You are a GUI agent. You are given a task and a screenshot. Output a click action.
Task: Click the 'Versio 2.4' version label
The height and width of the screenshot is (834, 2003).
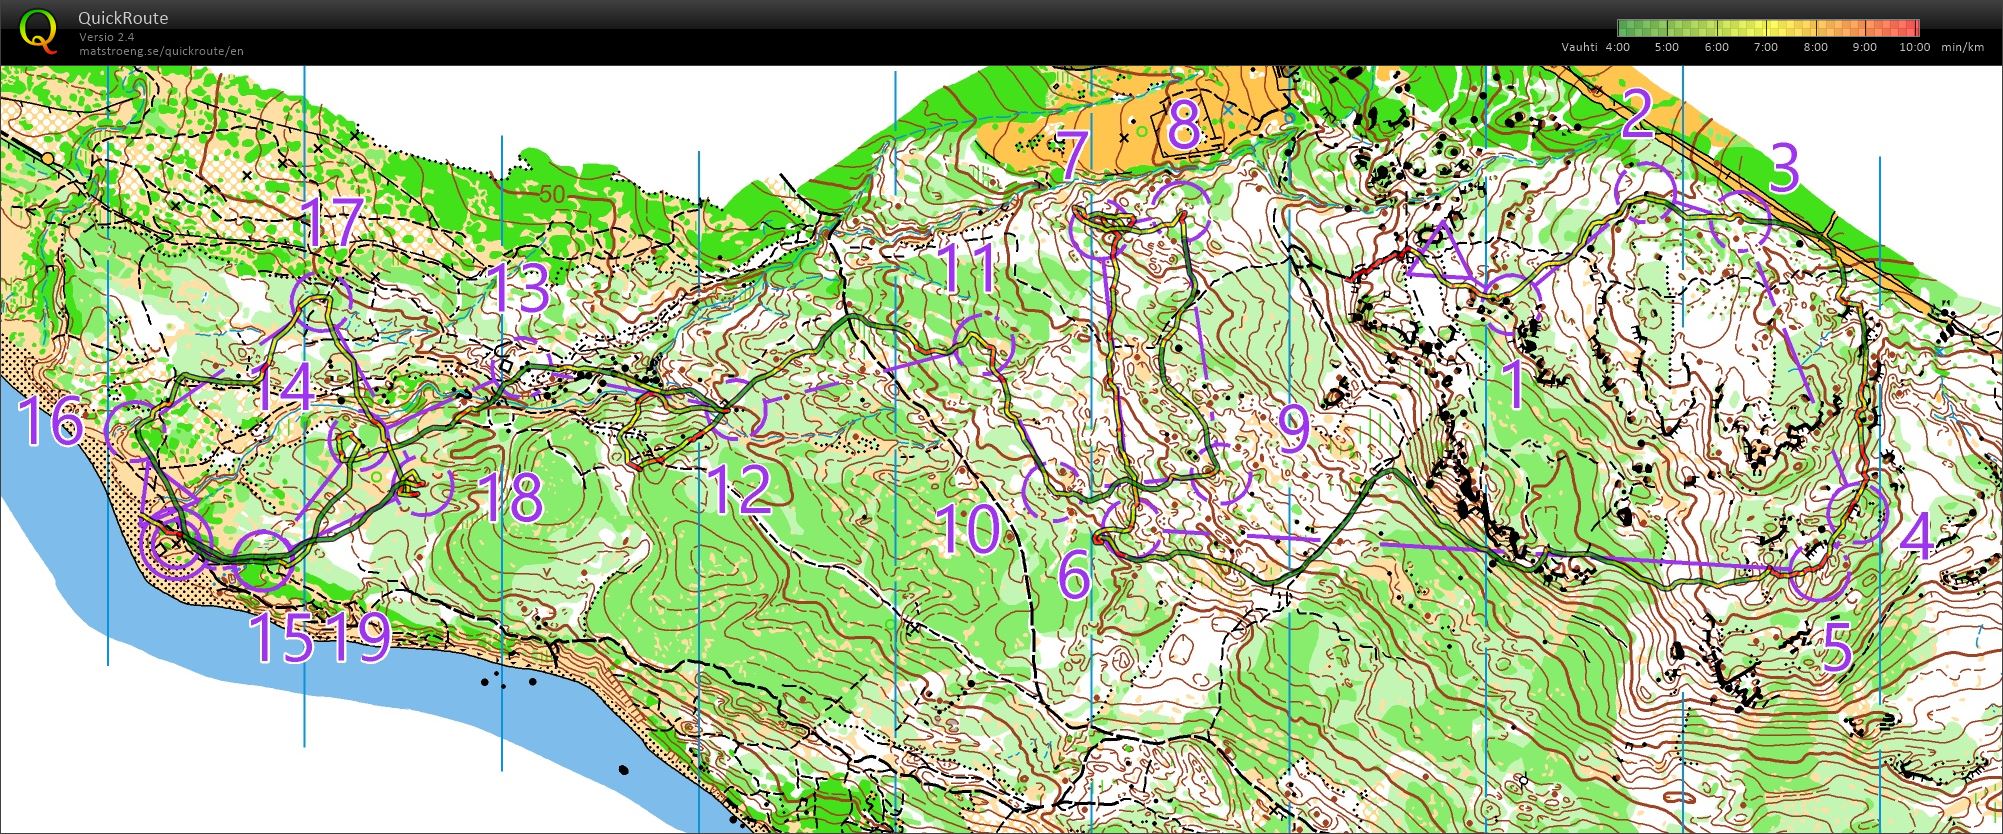click(x=107, y=37)
